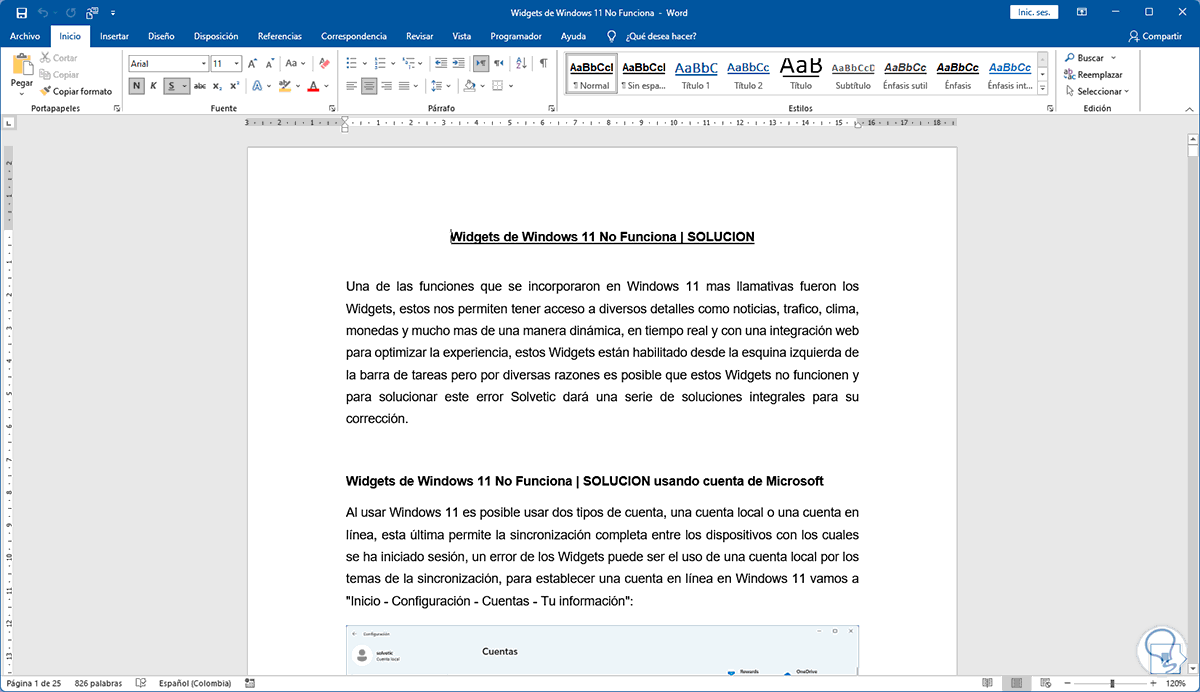Apply superscript formatting
Image resolution: width=1200 pixels, height=692 pixels.
tap(234, 87)
